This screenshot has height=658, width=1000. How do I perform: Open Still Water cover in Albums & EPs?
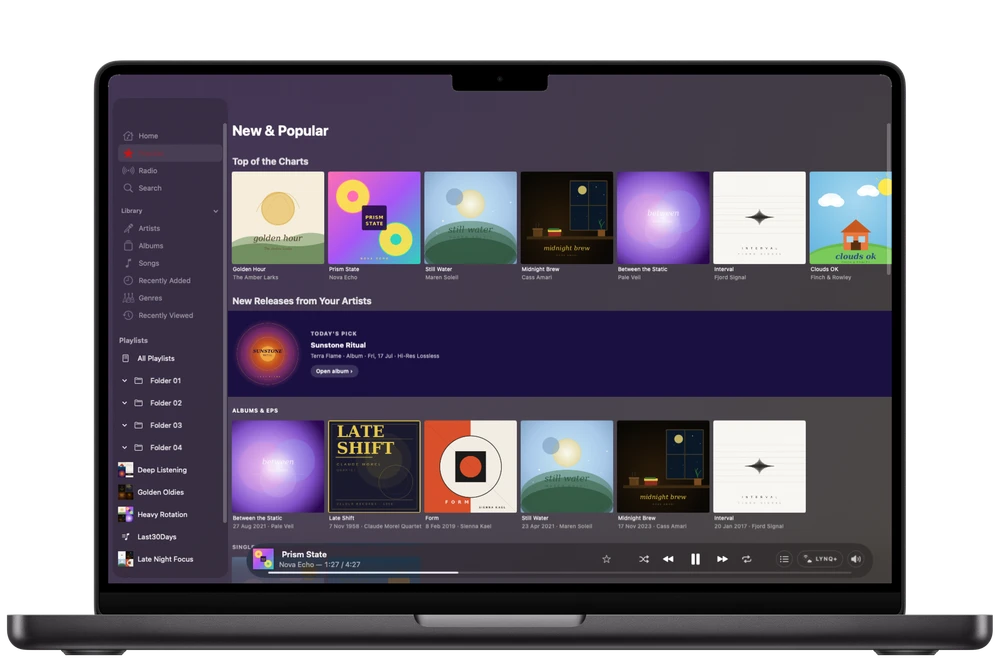pyautogui.click(x=567, y=466)
